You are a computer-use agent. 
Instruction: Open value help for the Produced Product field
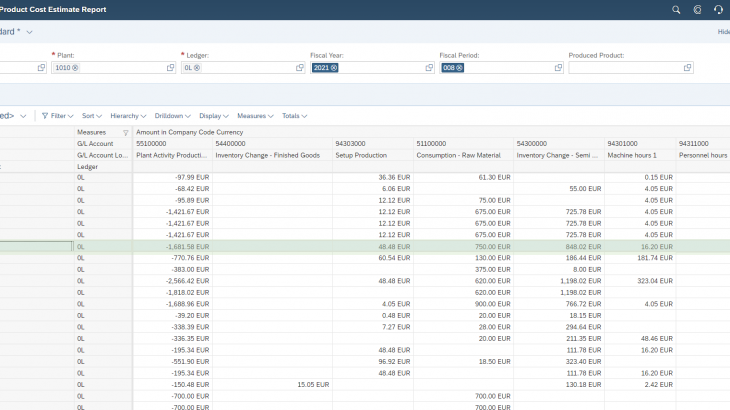pyautogui.click(x=687, y=68)
